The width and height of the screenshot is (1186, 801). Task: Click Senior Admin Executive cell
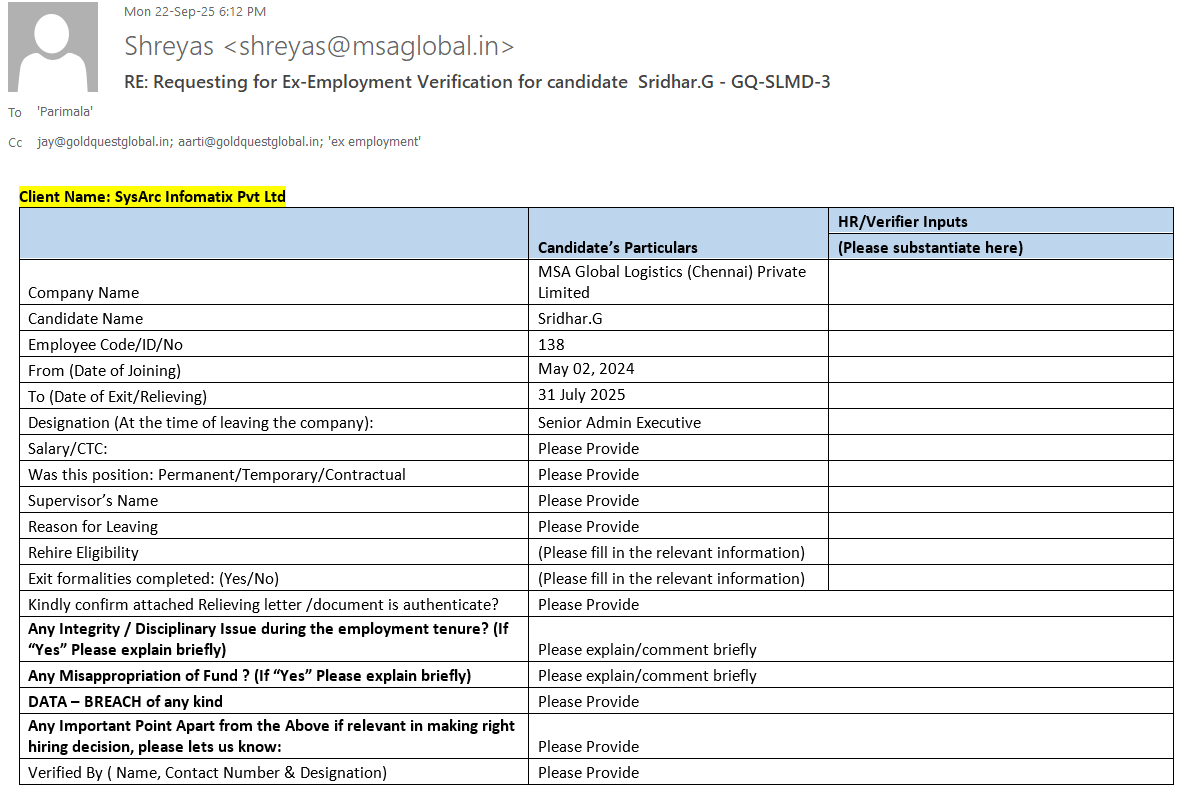coord(678,422)
